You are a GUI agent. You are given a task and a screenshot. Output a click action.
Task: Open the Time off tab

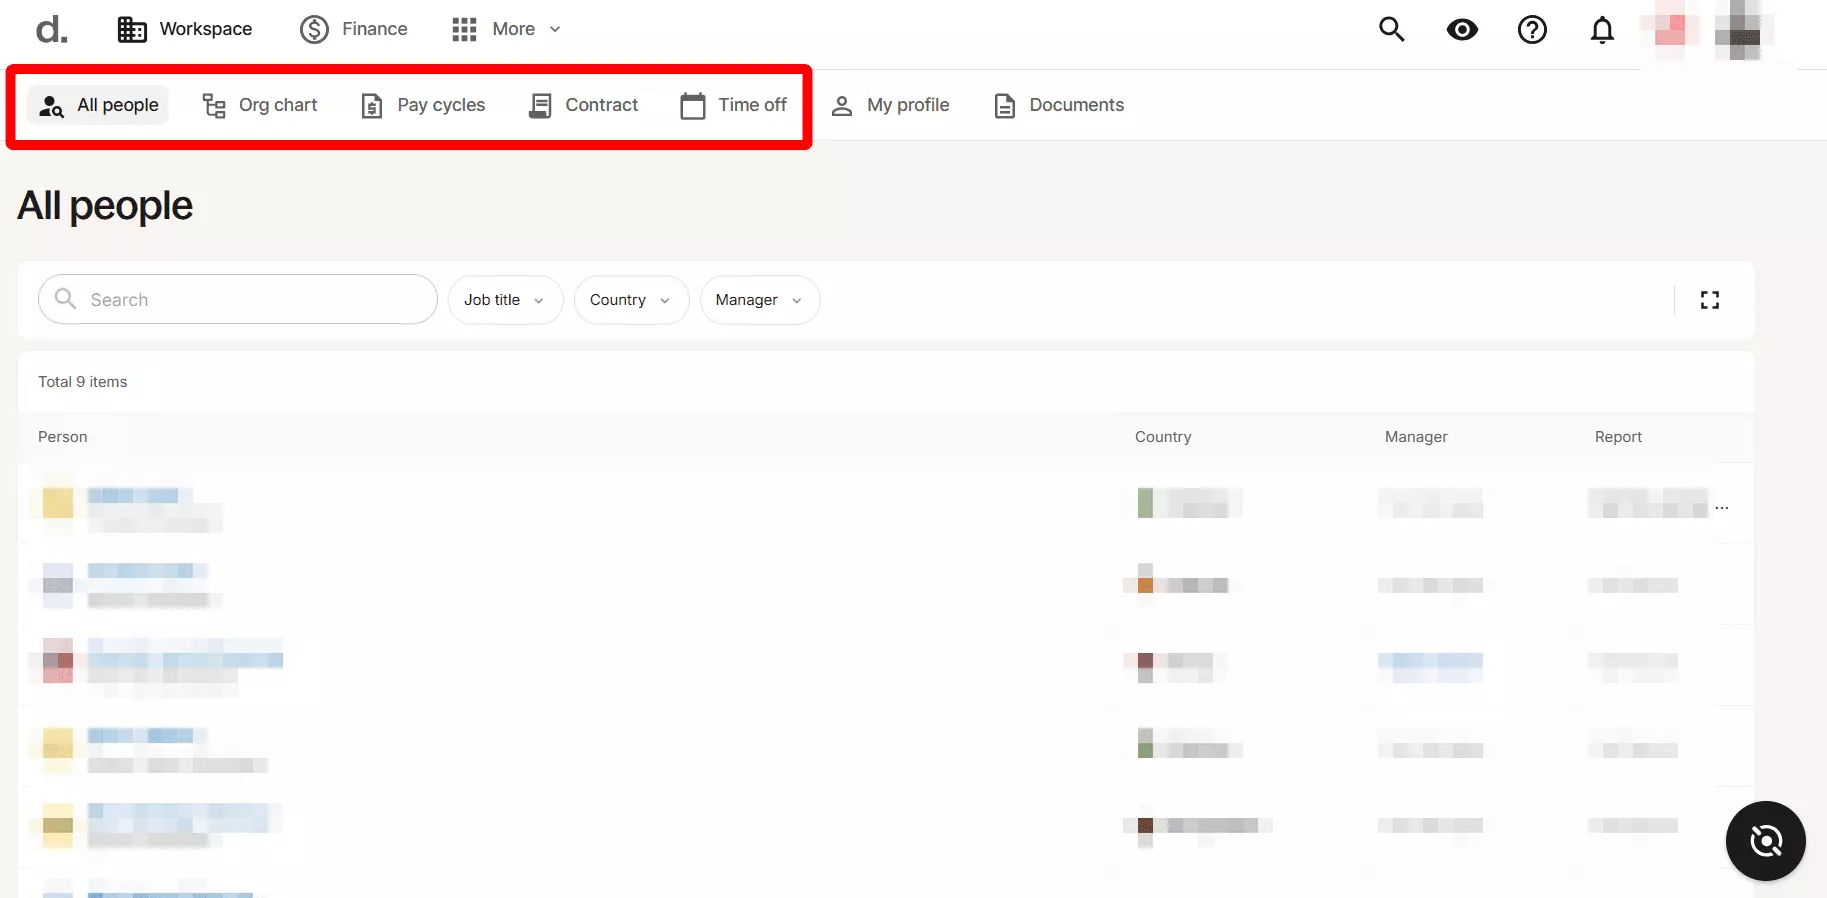click(x=734, y=105)
